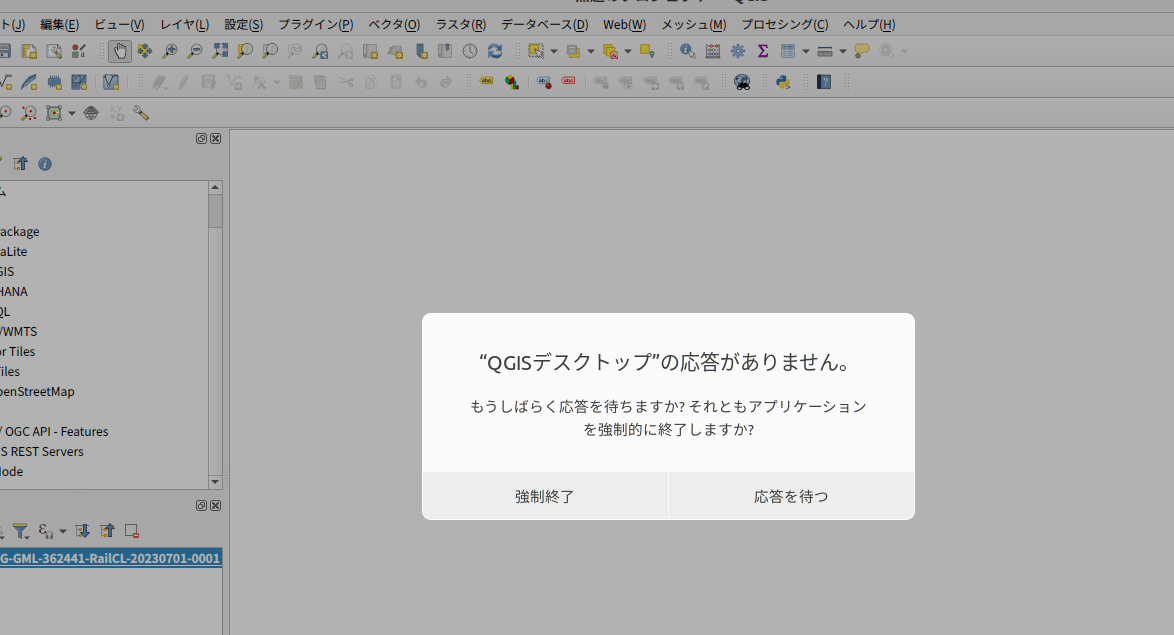The image size is (1174, 635).
Task: Open the Attribute Table icon
Action: point(788,51)
